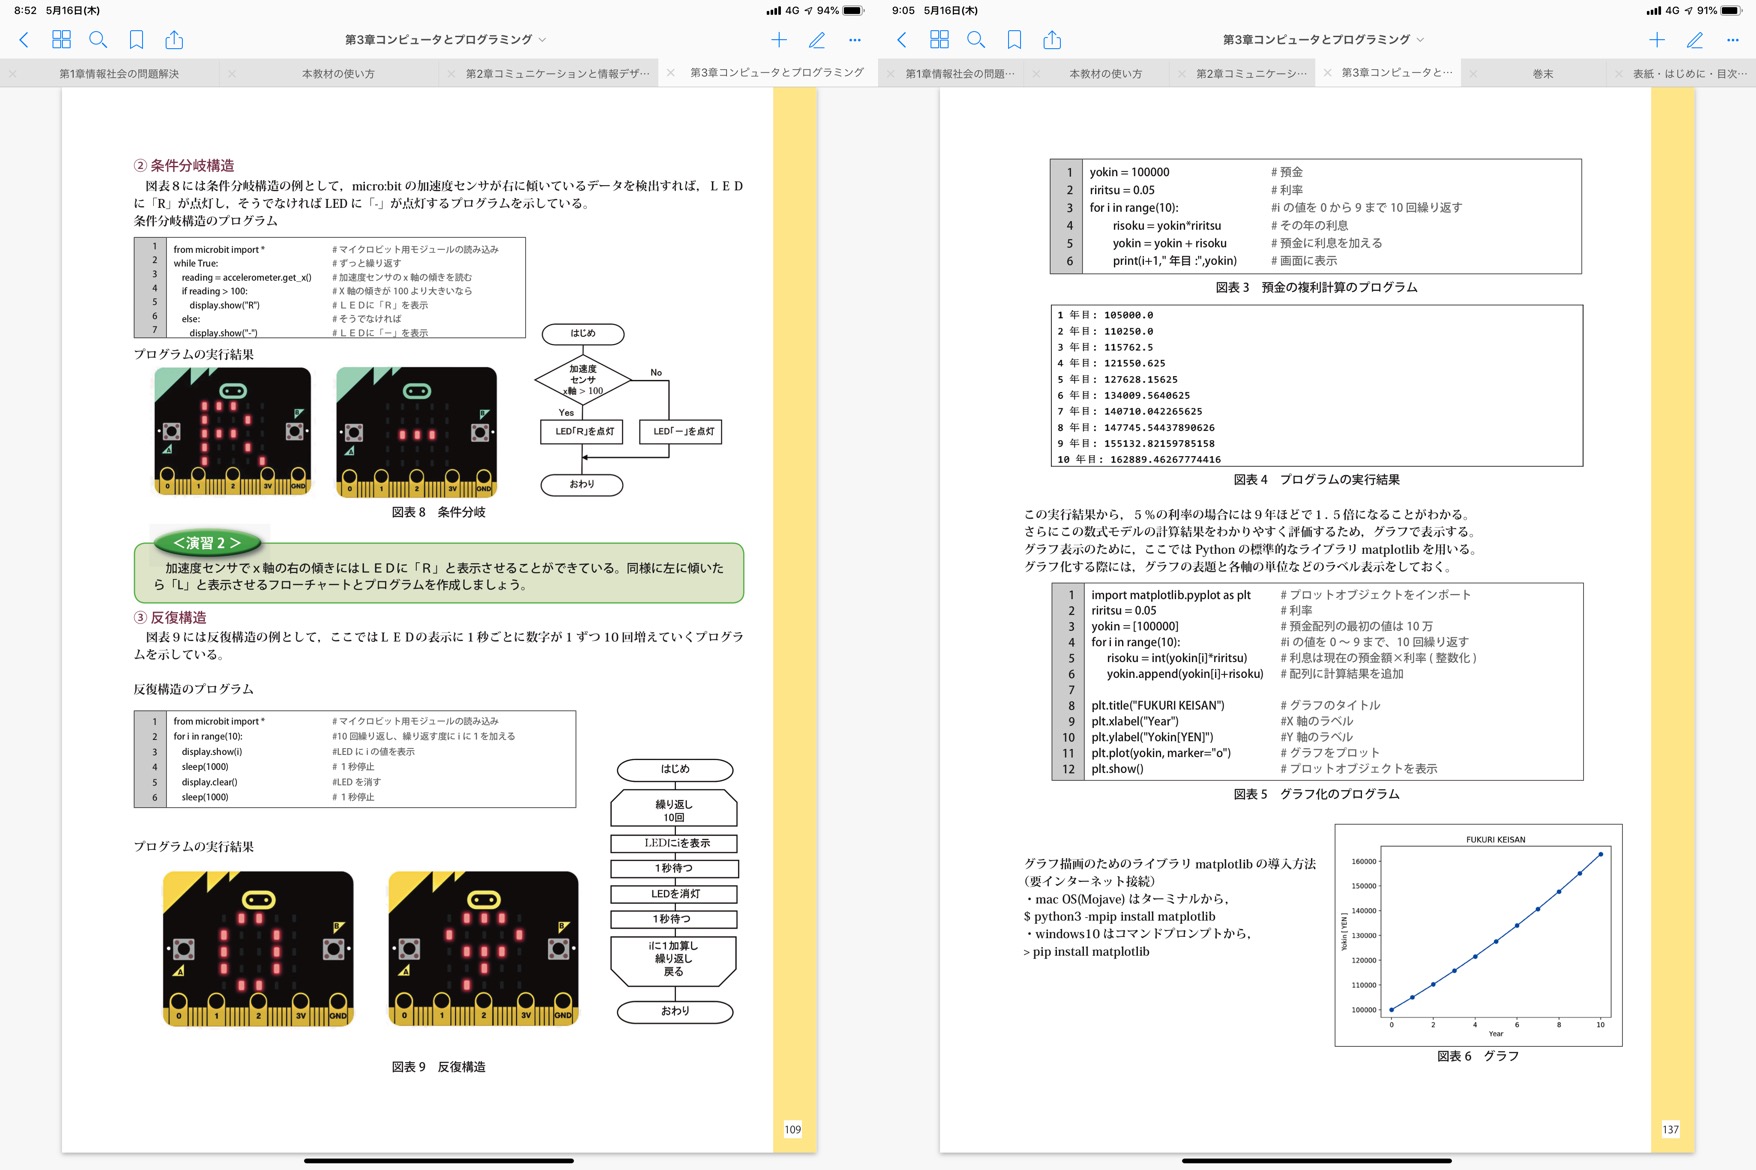
Task: Tap the ③反復構造 heading
Action: [171, 618]
